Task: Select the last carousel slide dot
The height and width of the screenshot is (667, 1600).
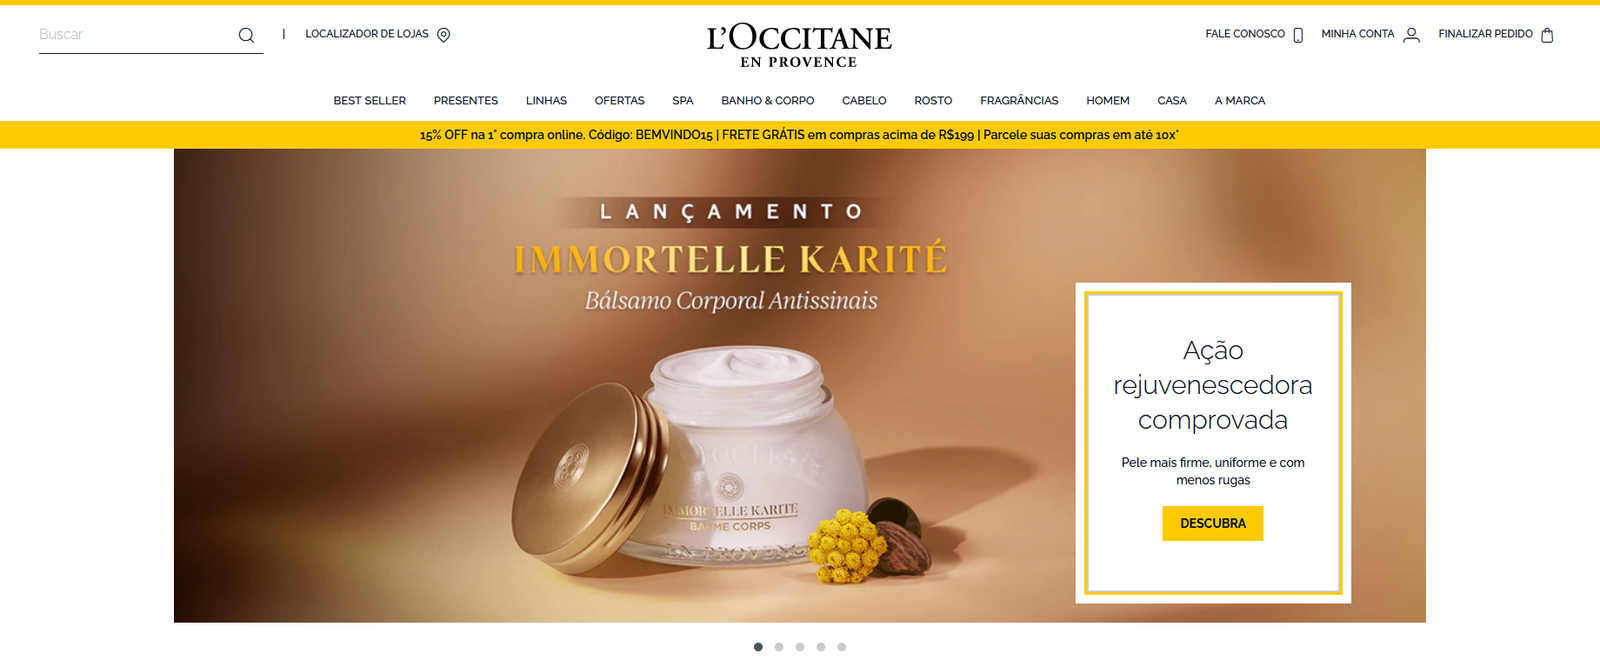Action: pyautogui.click(x=842, y=647)
